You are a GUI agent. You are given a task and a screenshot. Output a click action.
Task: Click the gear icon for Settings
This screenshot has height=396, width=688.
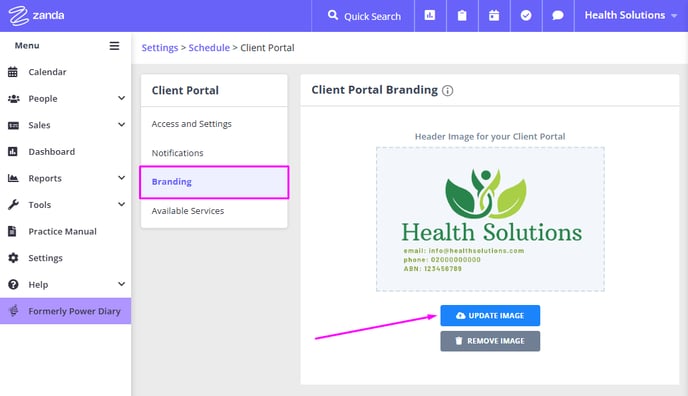pyautogui.click(x=13, y=258)
